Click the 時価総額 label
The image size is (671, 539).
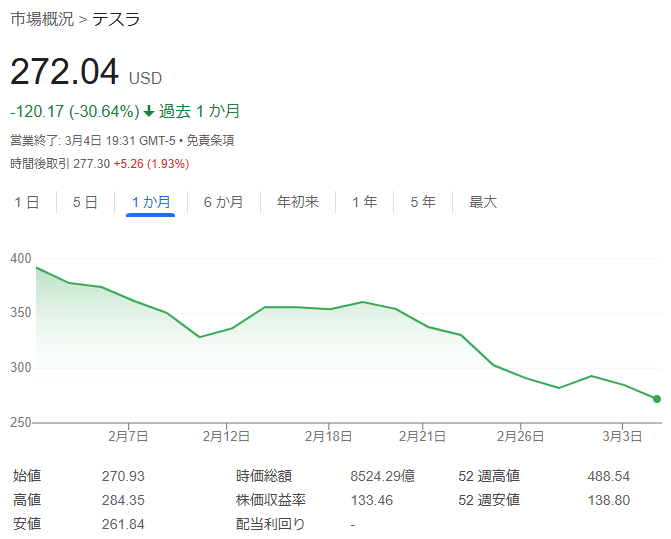coord(264,476)
